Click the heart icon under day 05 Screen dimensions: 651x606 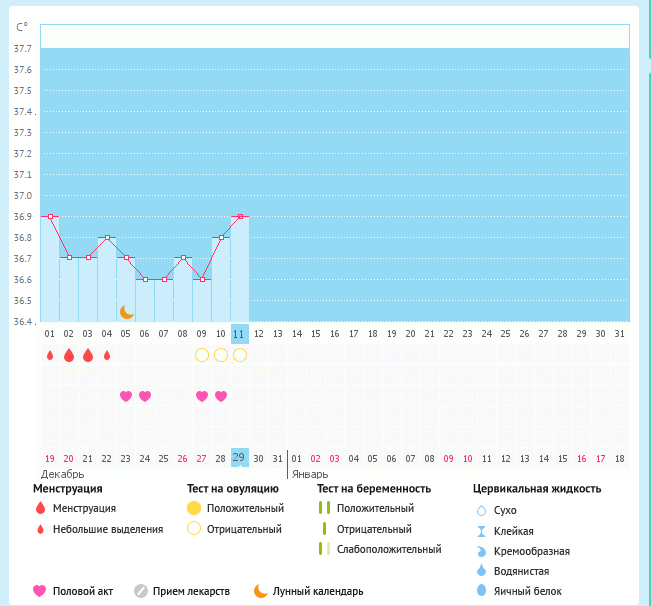coord(126,396)
